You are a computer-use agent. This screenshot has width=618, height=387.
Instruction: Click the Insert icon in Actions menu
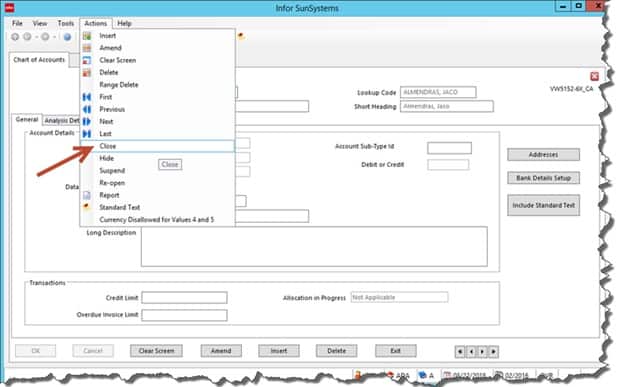pos(87,36)
